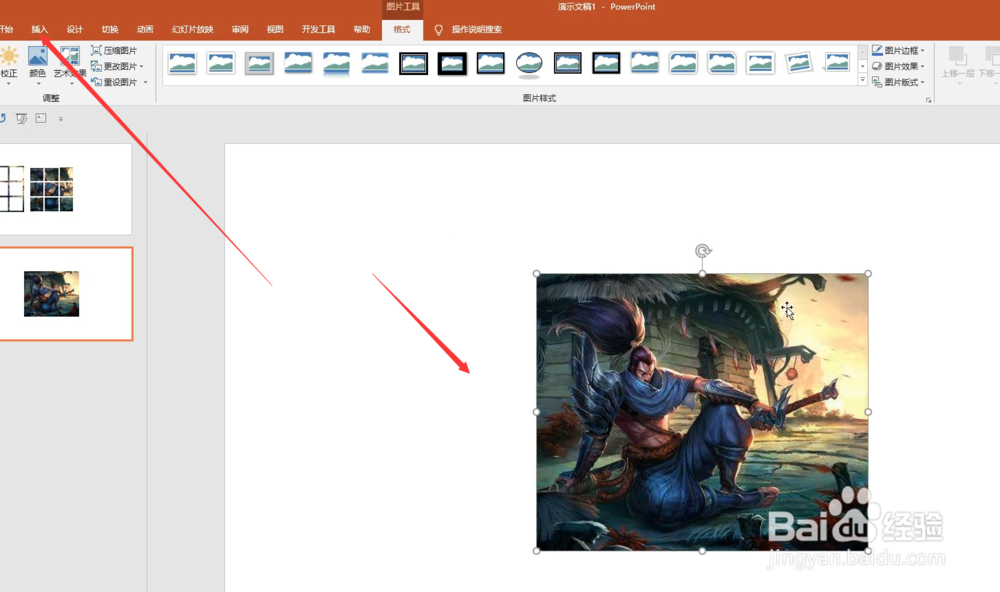Expand the full picture styles gallery
Viewport: 1000px width, 592px height.
coord(863,80)
